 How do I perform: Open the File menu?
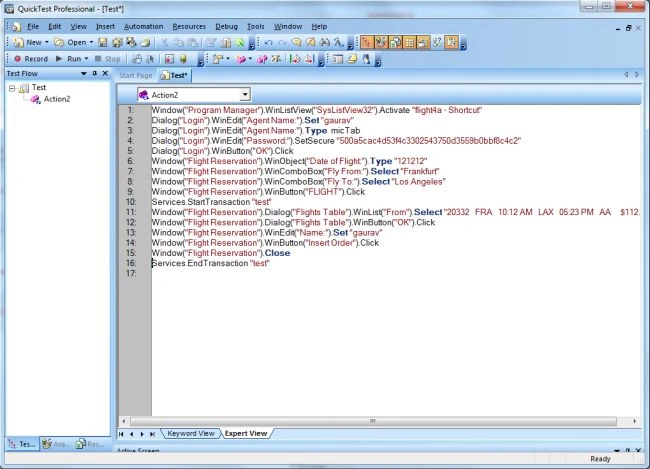click(x=33, y=27)
